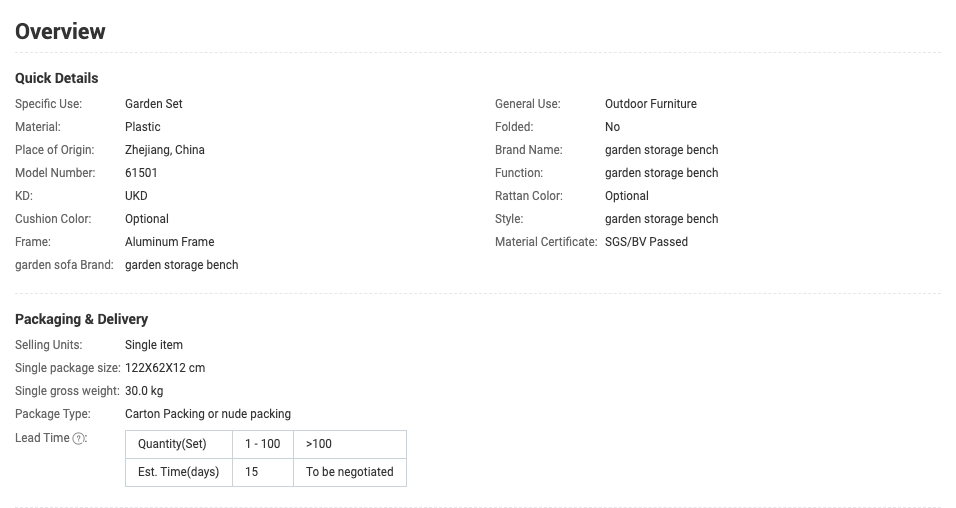This screenshot has width=956, height=508.
Task: Click the "Garden Set" specific use value
Action: click(x=153, y=104)
